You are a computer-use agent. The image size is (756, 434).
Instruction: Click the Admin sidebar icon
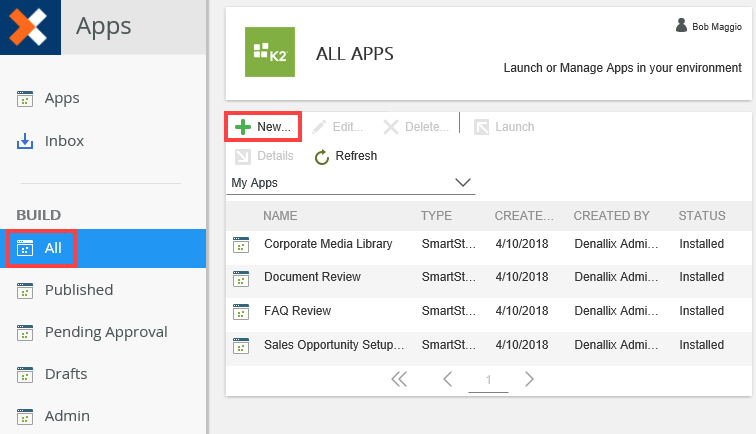pos(25,417)
